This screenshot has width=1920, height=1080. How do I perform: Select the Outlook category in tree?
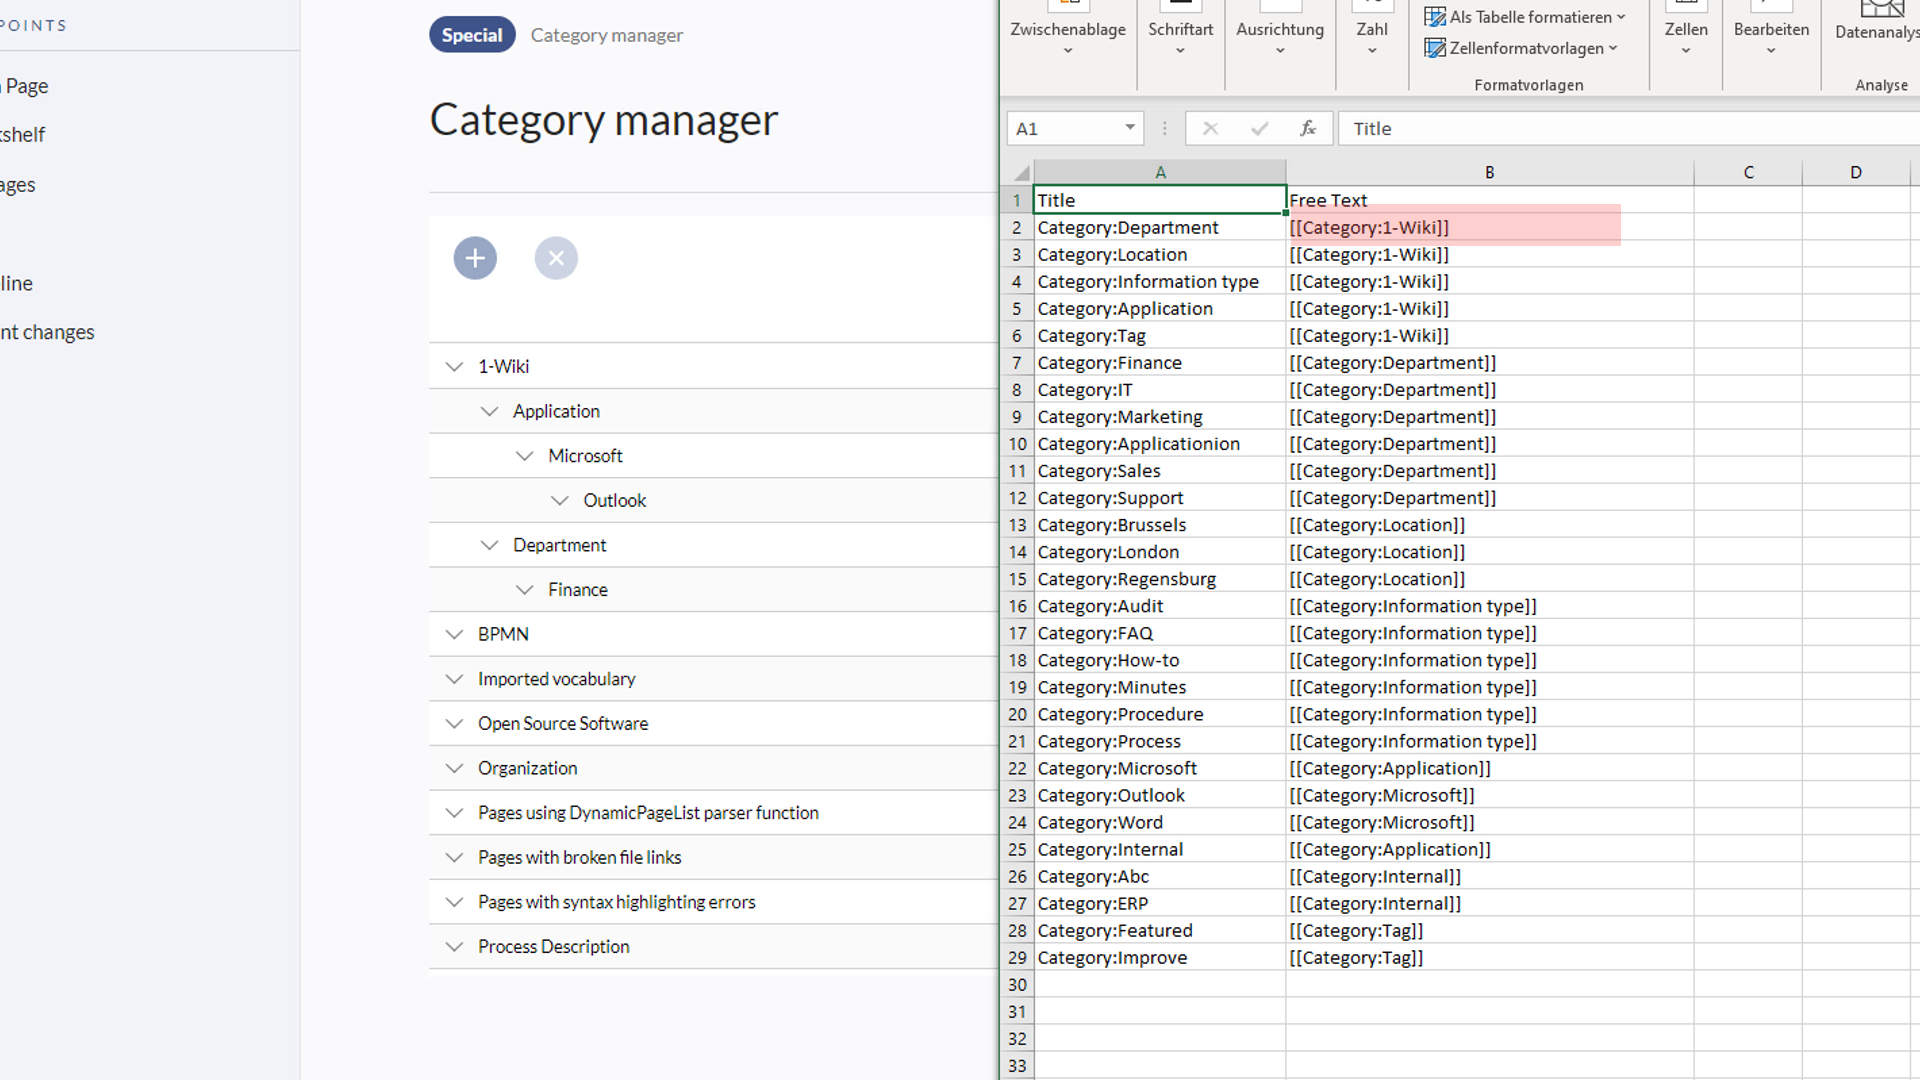pyautogui.click(x=615, y=500)
